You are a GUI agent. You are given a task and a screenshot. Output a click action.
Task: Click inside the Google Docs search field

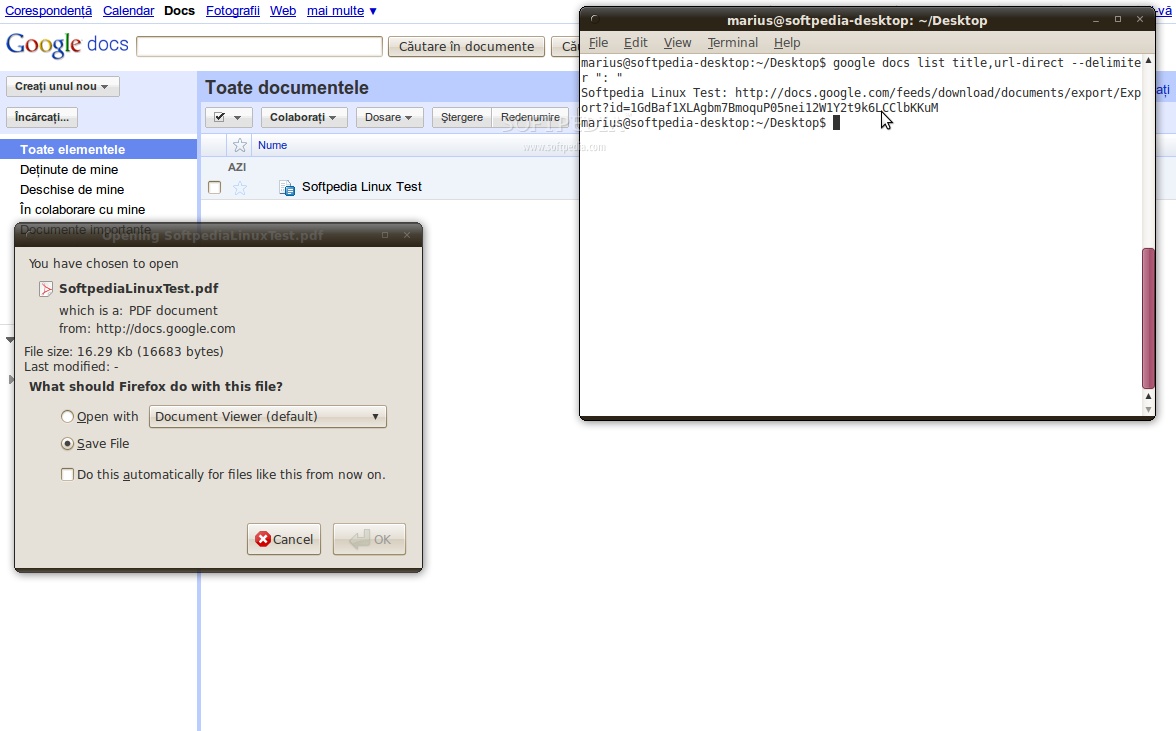point(260,46)
